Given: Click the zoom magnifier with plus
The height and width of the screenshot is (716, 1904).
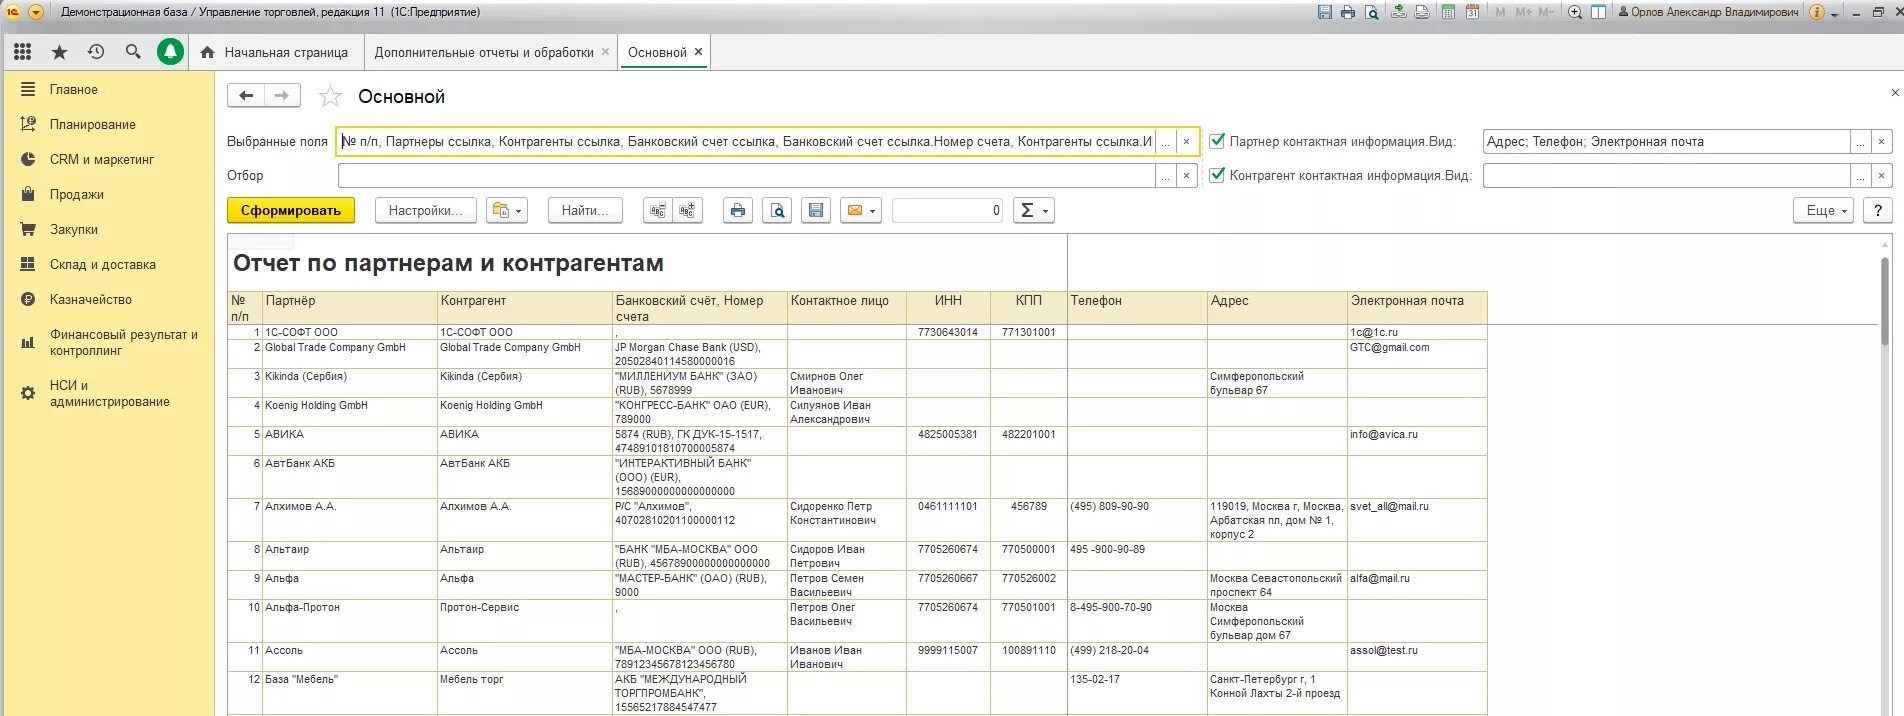Looking at the screenshot, I should [1575, 12].
